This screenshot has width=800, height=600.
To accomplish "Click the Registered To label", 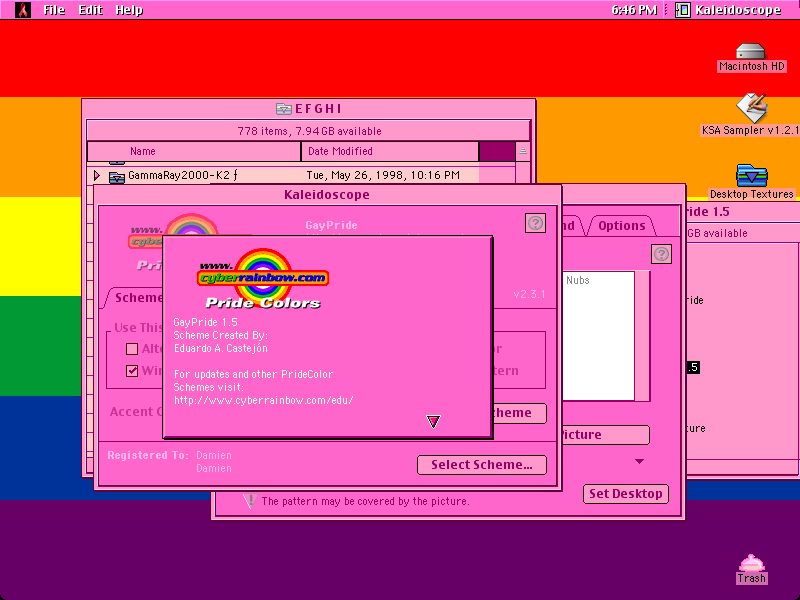I will tap(148, 455).
